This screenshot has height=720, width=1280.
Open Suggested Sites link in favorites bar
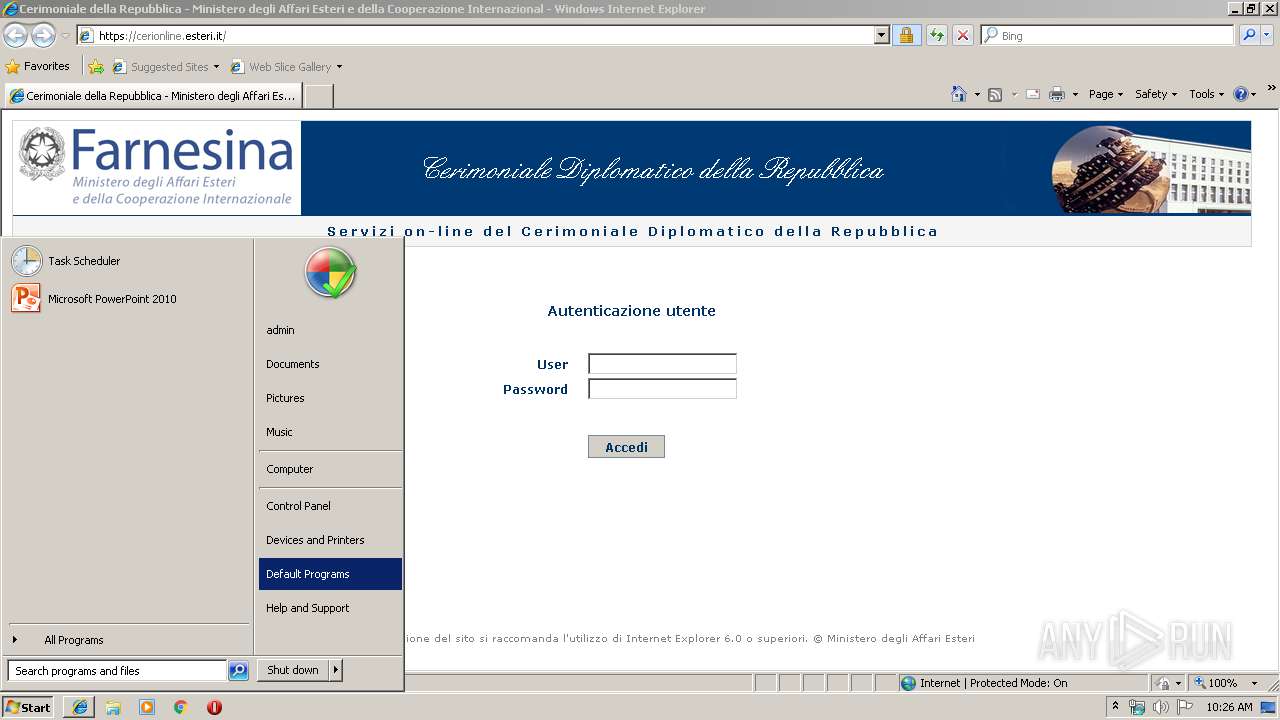pyautogui.click(x=165, y=67)
